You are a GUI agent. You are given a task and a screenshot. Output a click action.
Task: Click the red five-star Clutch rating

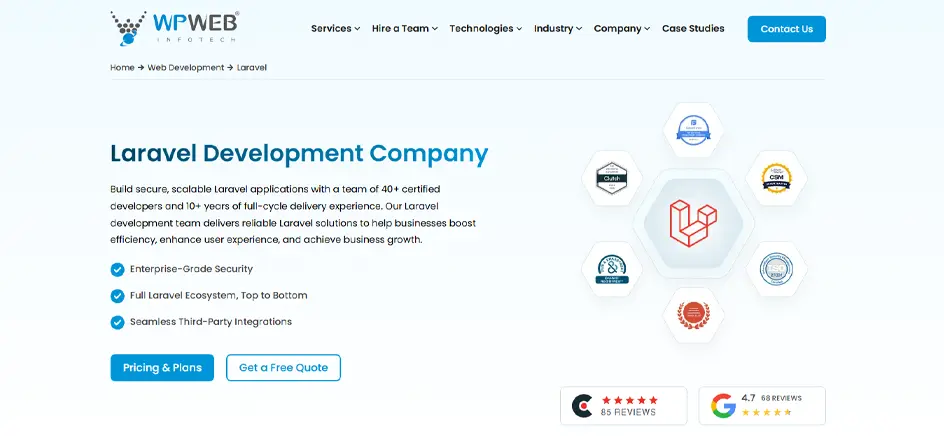tap(629, 400)
